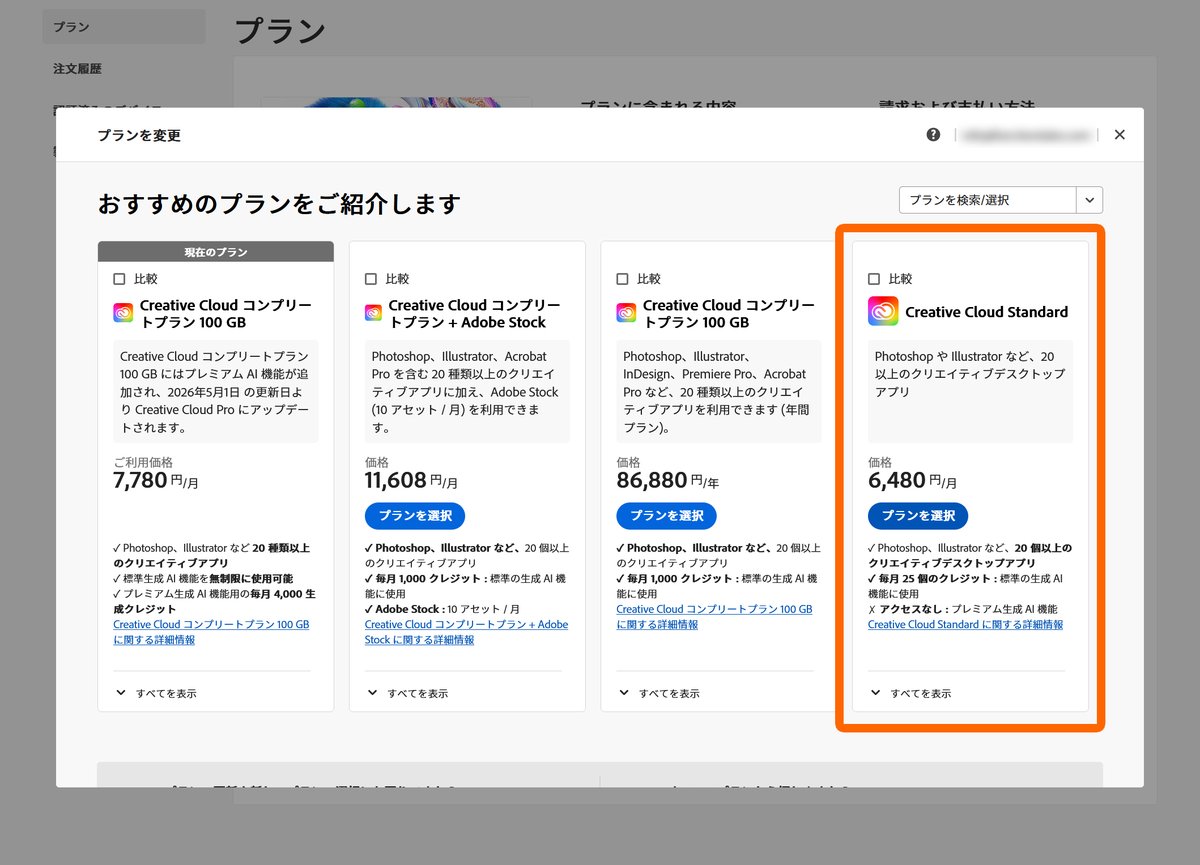Open the help question mark icon
The width and height of the screenshot is (1200, 865).
pos(933,134)
